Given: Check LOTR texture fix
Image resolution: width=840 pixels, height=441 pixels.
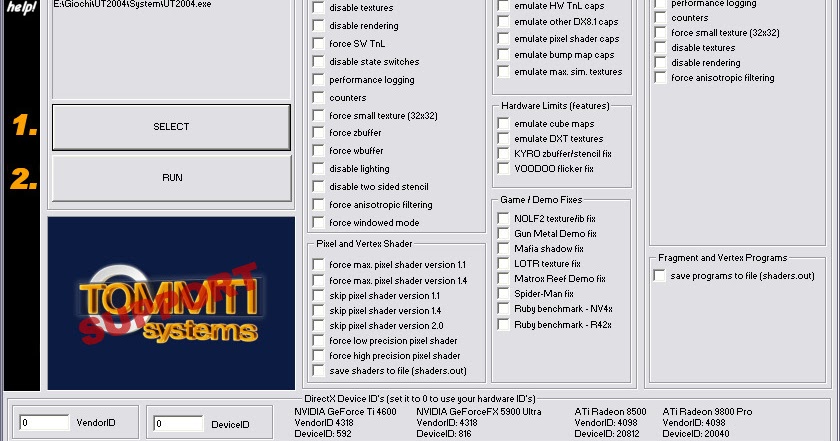Looking at the screenshot, I should click(504, 264).
